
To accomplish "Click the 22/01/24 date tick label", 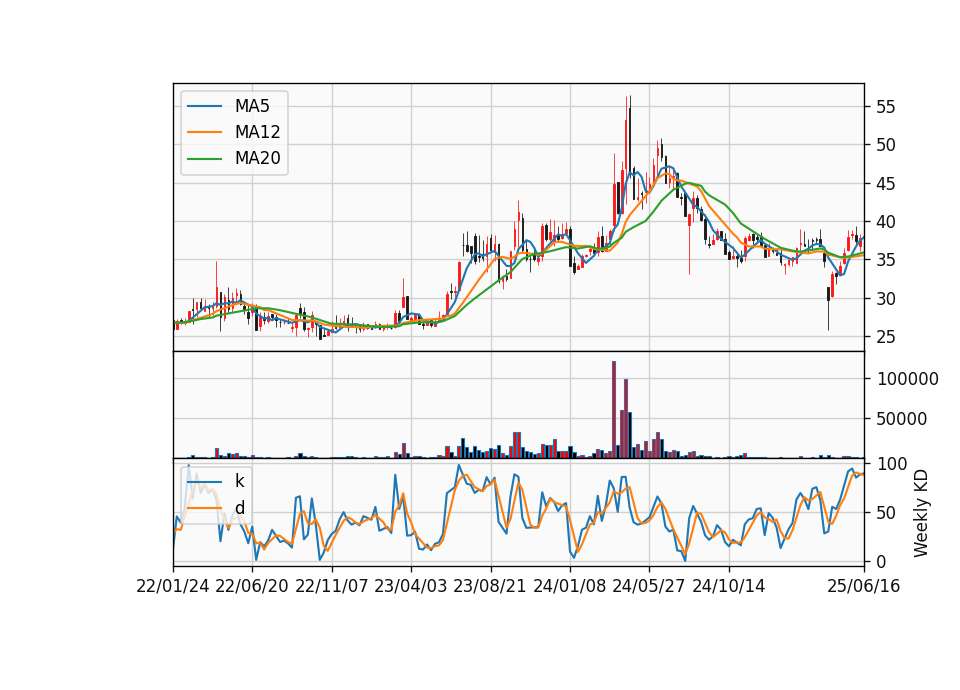I will (x=173, y=586).
